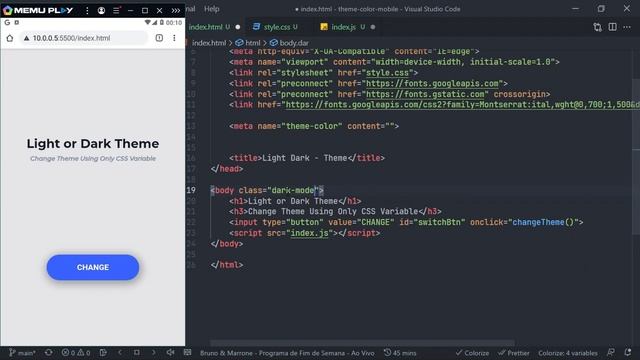Switch to index.js editor tab
This screenshot has height=360, width=640.
coord(343,27)
